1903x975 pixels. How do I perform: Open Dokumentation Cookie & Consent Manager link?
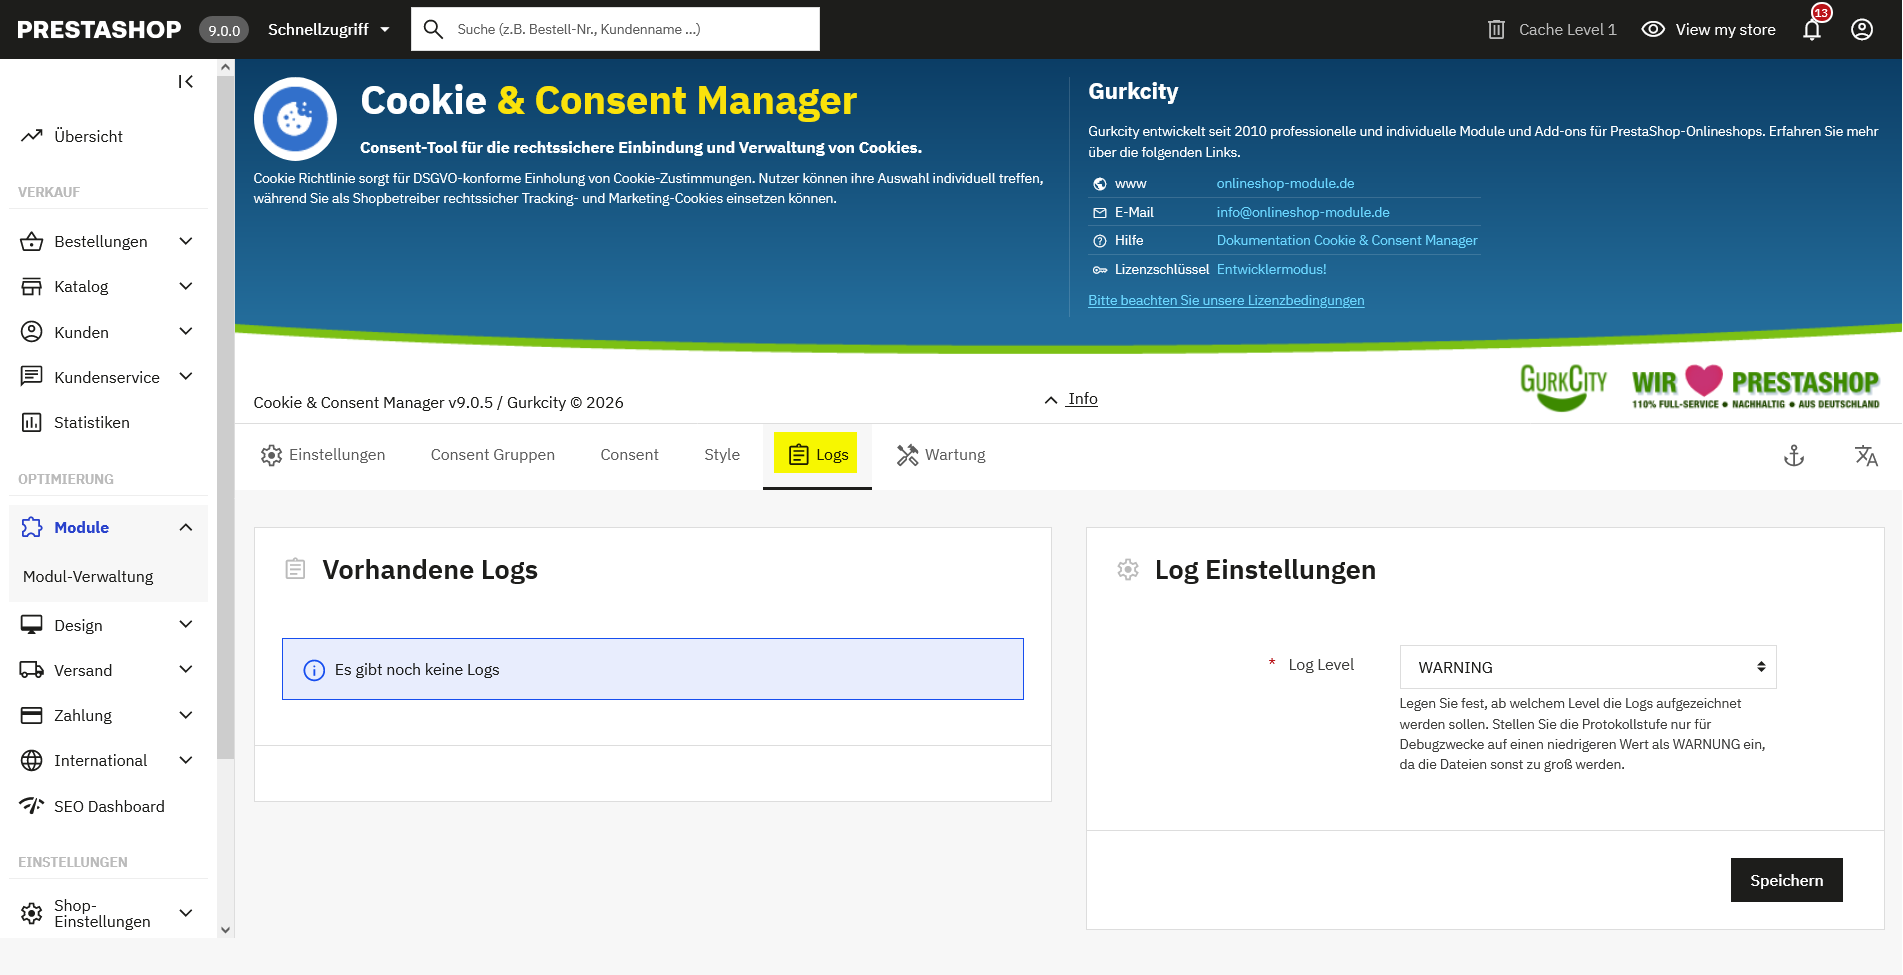click(1346, 240)
